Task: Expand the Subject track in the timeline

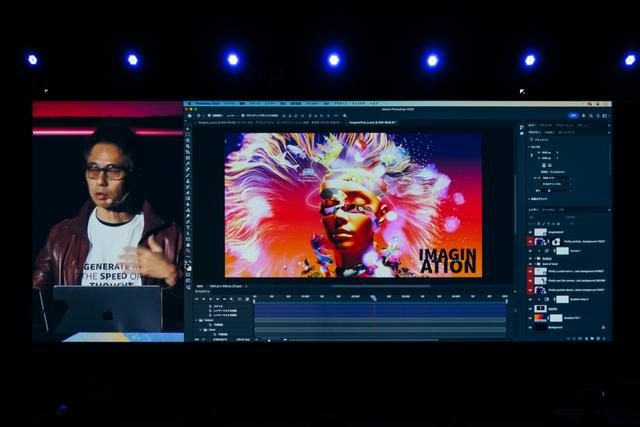Action: point(198,320)
